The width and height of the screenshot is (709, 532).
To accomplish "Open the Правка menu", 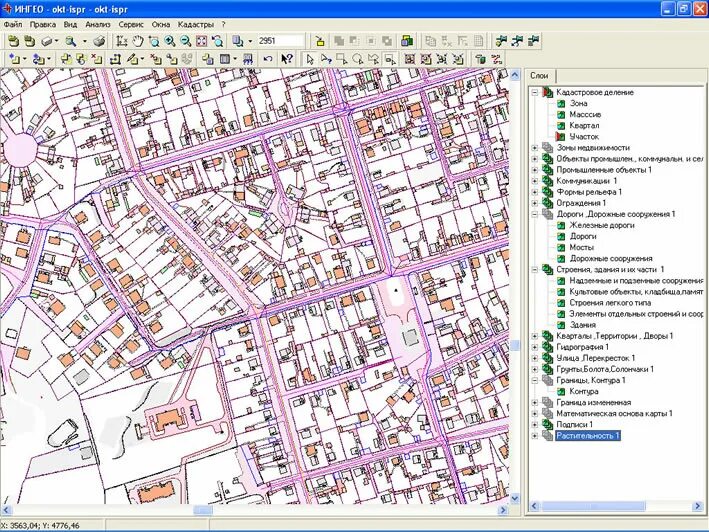I will [43, 24].
